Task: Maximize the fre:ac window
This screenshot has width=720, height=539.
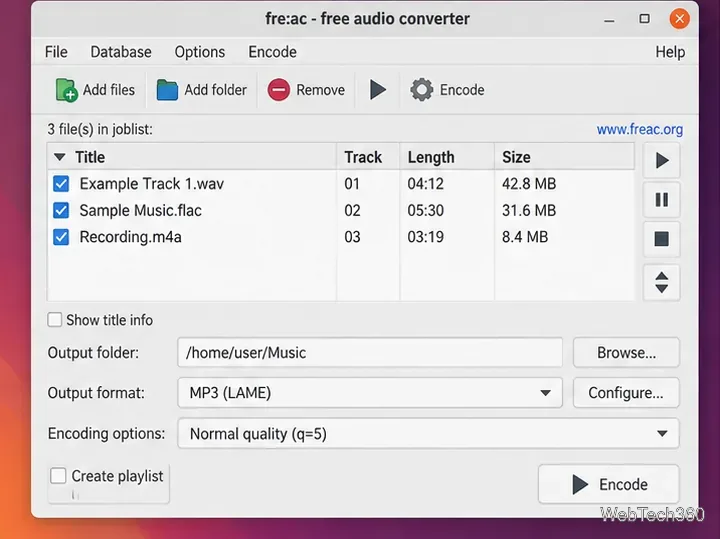Action: click(645, 19)
